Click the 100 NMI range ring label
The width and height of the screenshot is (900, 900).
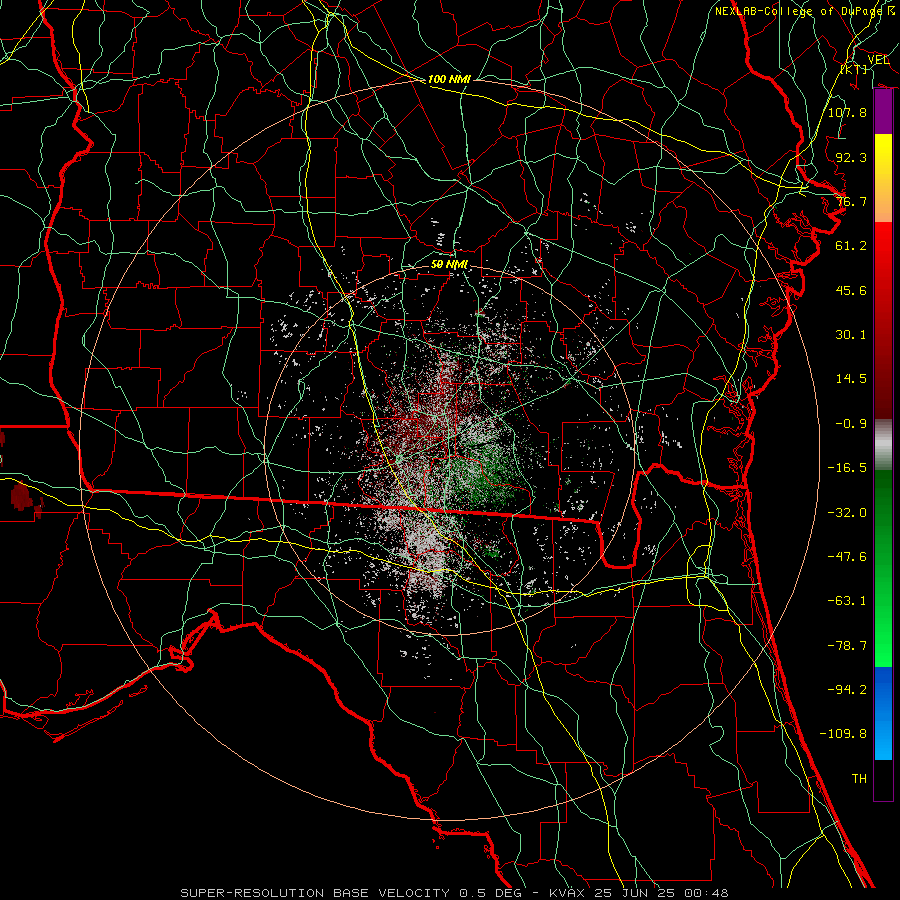click(449, 79)
